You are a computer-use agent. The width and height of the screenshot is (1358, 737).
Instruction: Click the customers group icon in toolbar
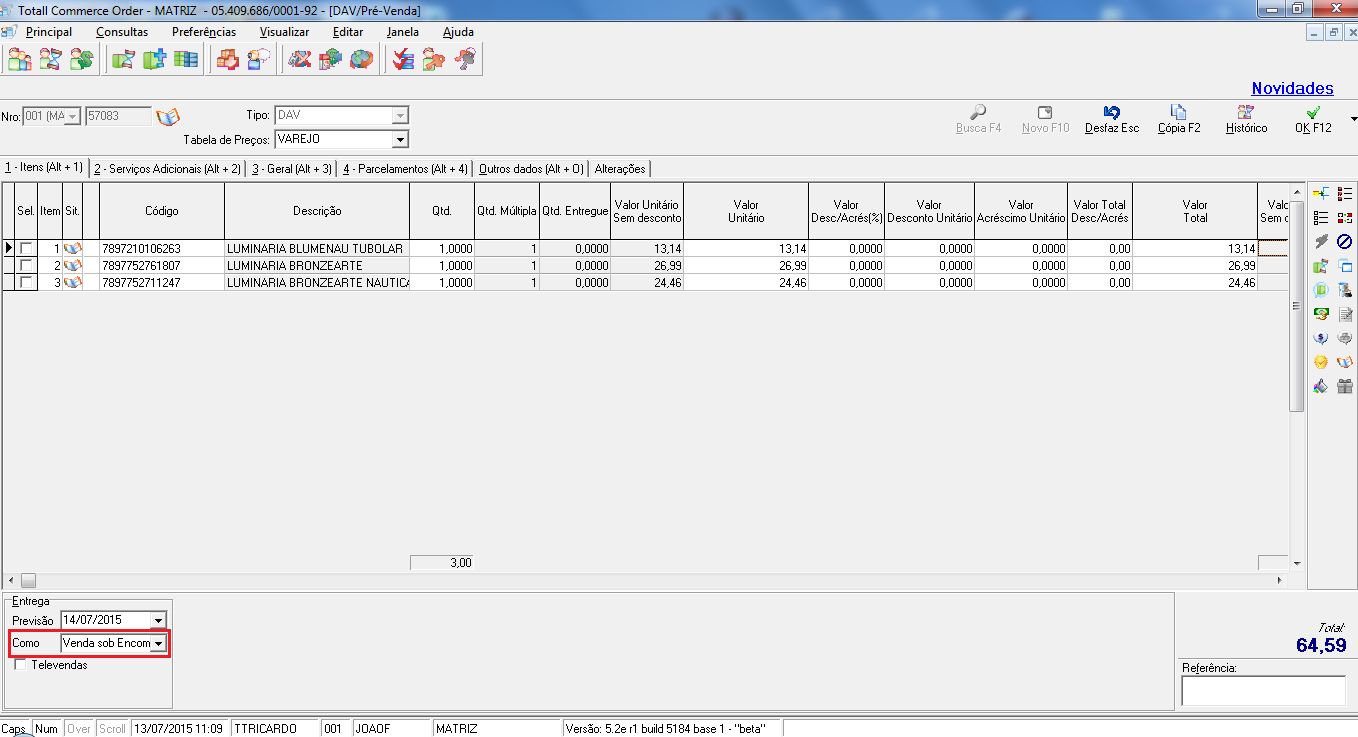pyautogui.click(x=19, y=60)
